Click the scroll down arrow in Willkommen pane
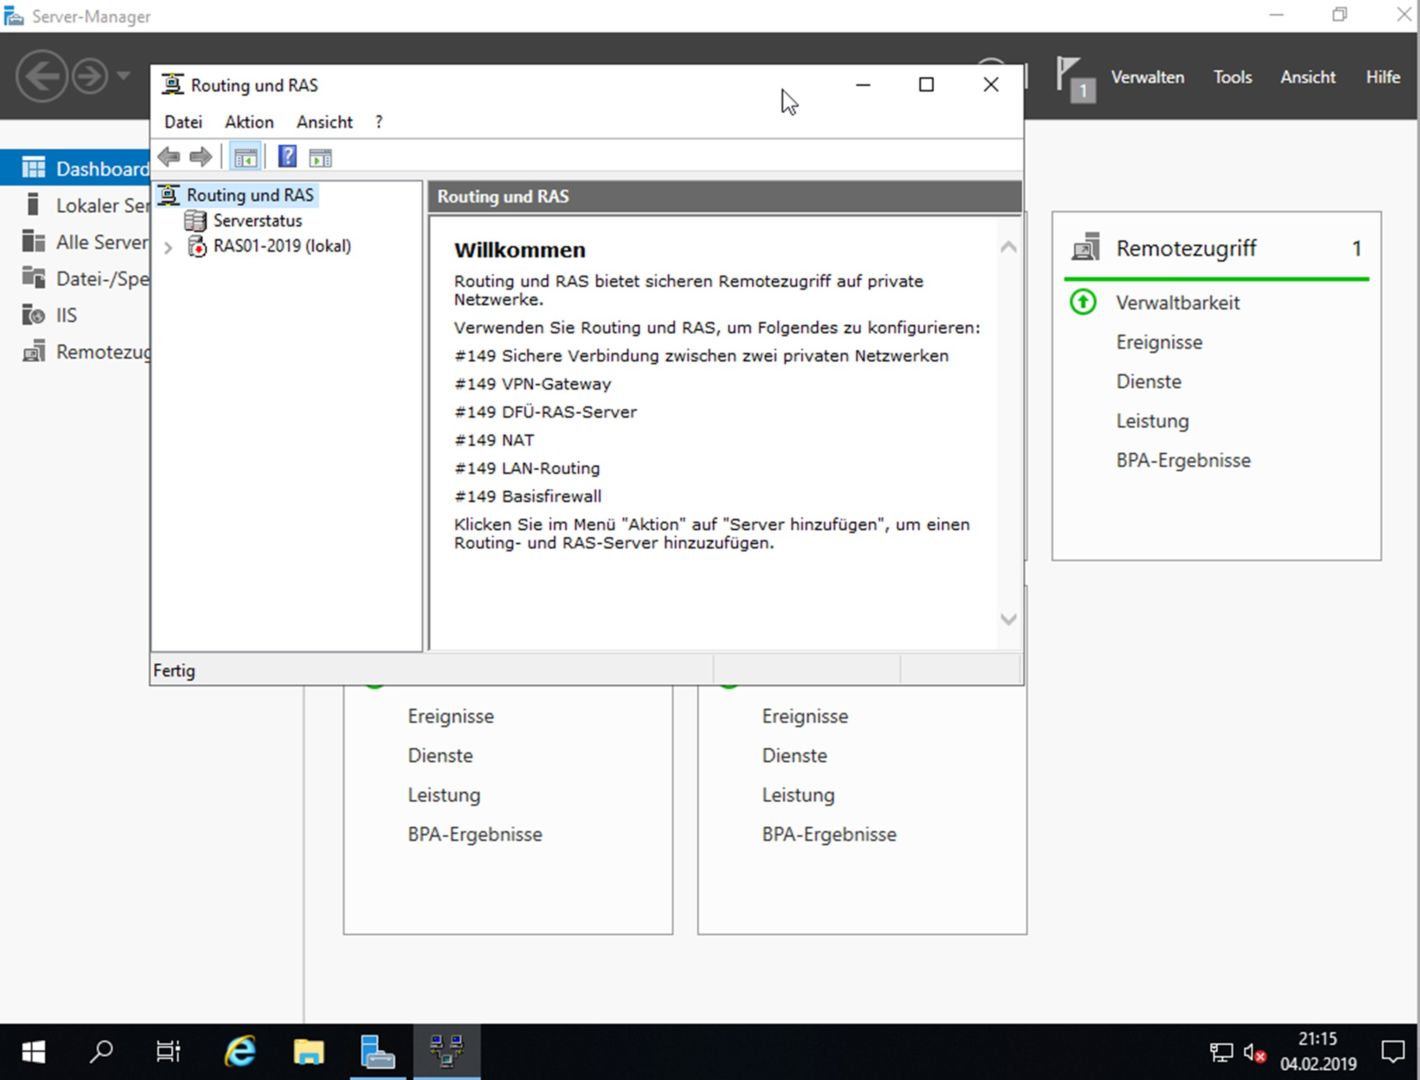 click(1009, 619)
